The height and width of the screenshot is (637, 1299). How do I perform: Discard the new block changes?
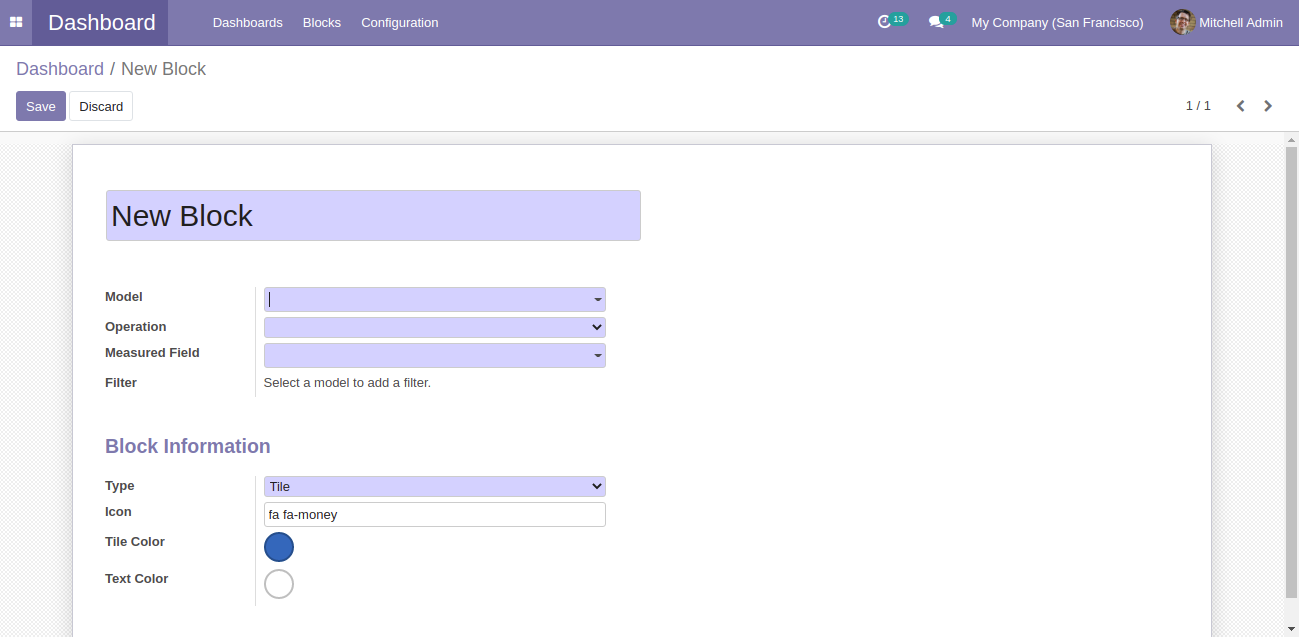tap(101, 106)
